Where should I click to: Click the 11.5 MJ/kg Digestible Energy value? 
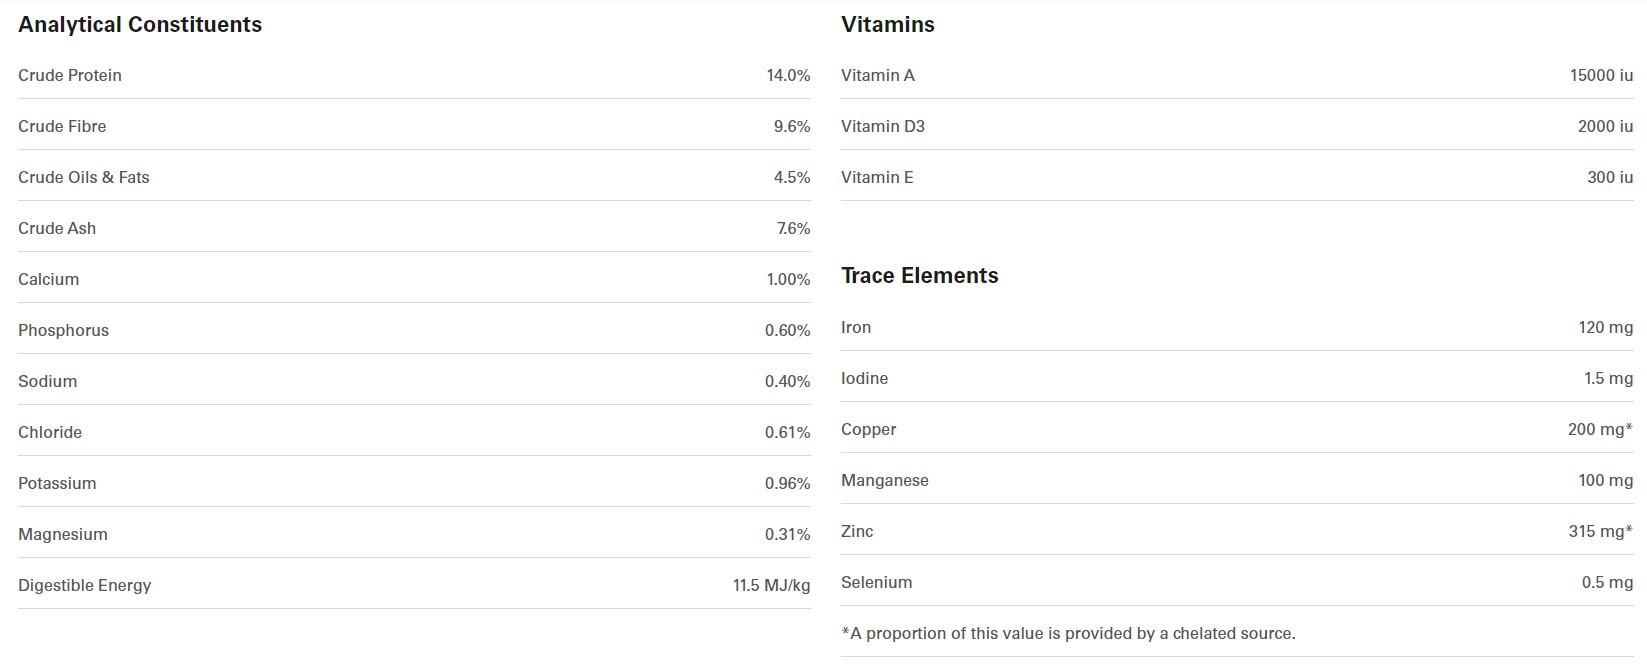point(771,586)
